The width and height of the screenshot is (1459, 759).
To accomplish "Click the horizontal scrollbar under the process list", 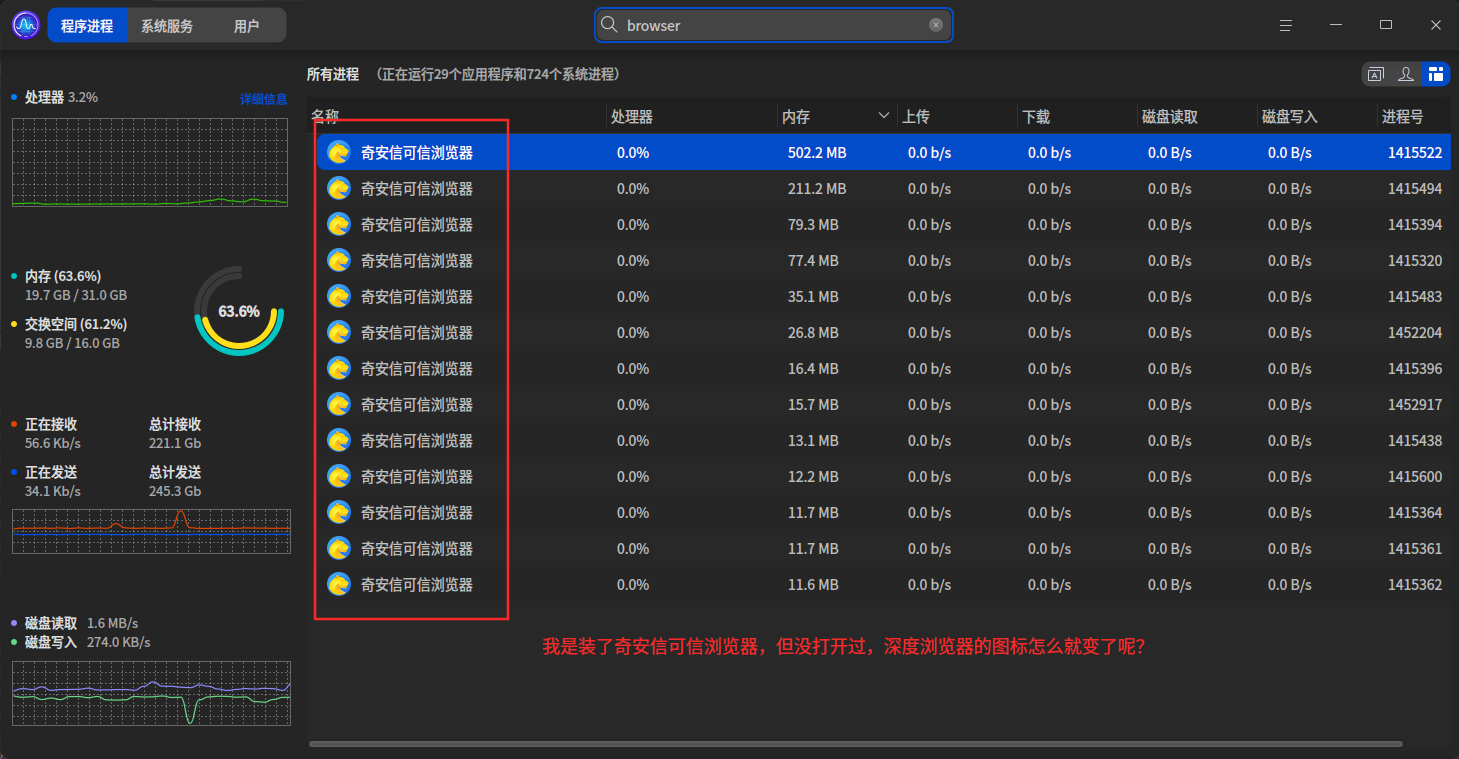I will click(855, 743).
